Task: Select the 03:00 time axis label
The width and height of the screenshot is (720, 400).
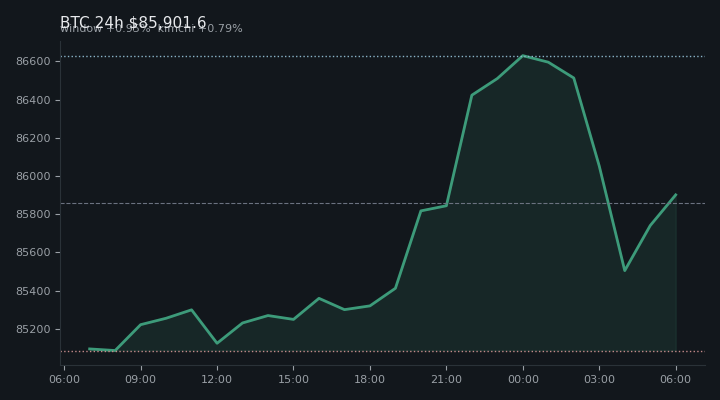Action: click(599, 379)
